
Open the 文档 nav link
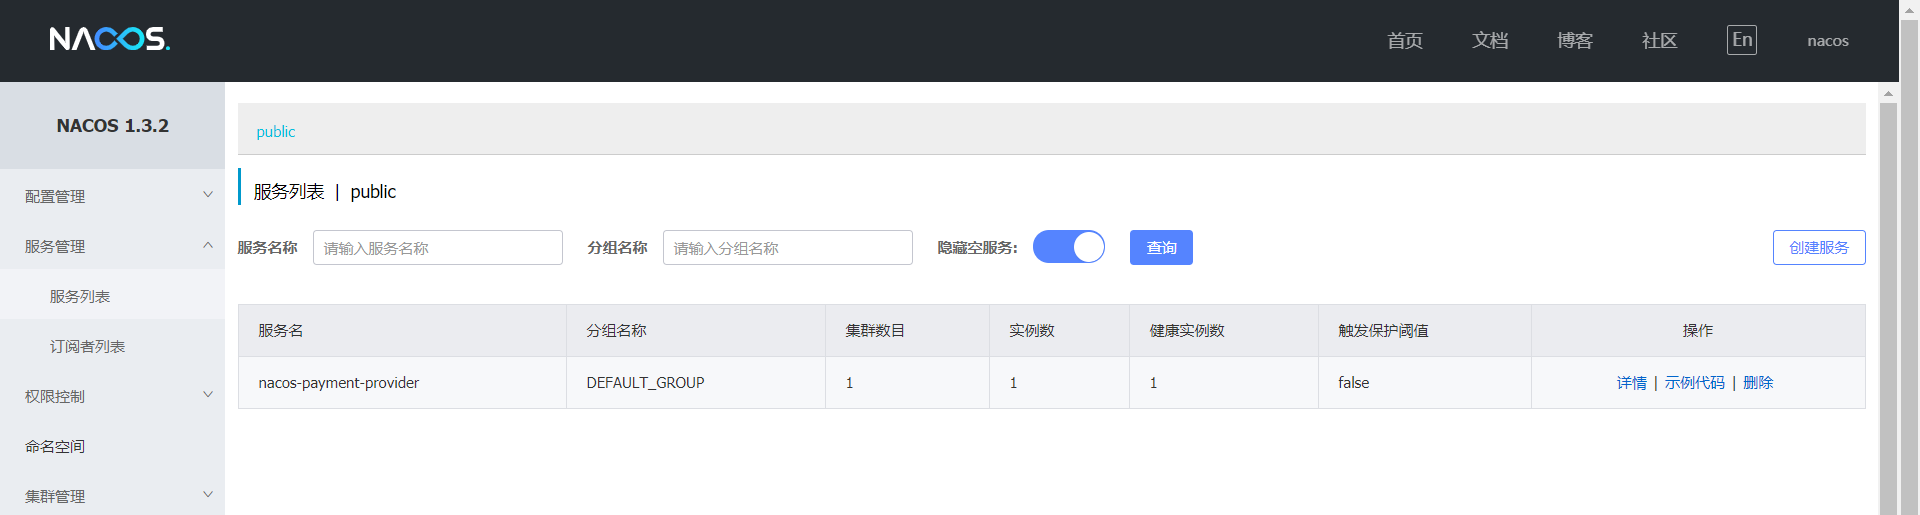pos(1490,40)
